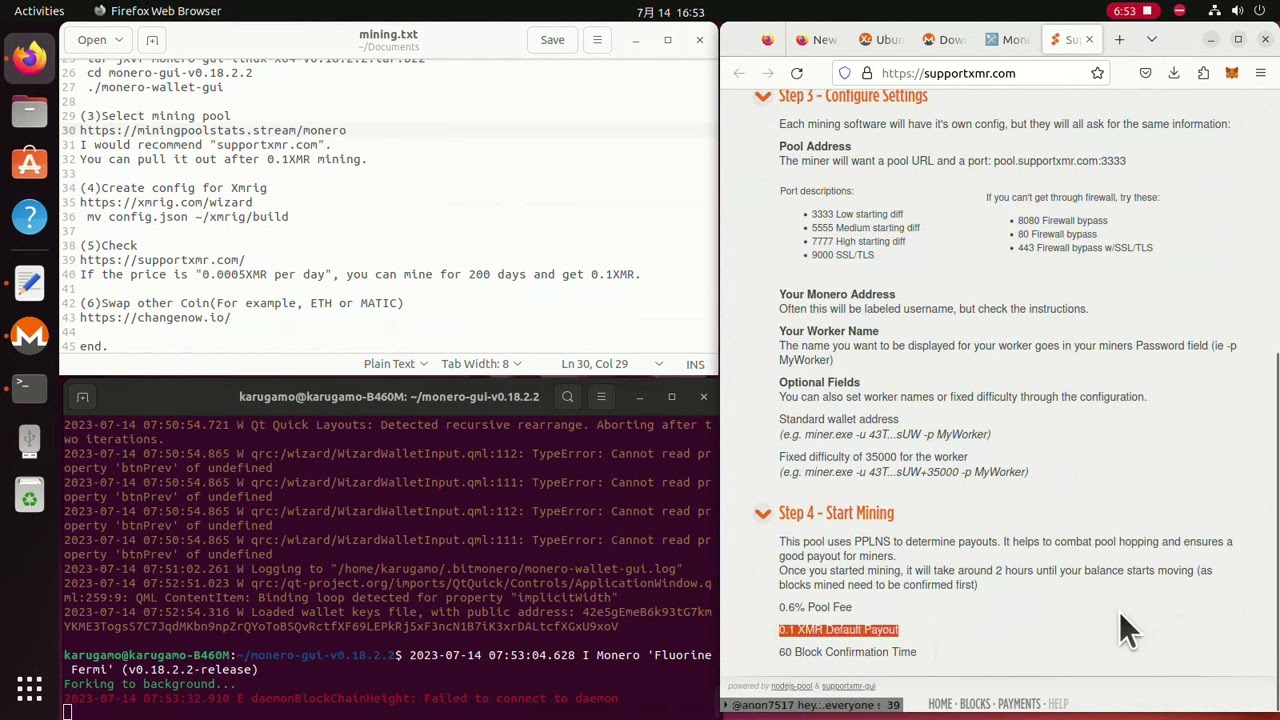Open Firefox list all tabs dropdown

[x=1152, y=40]
